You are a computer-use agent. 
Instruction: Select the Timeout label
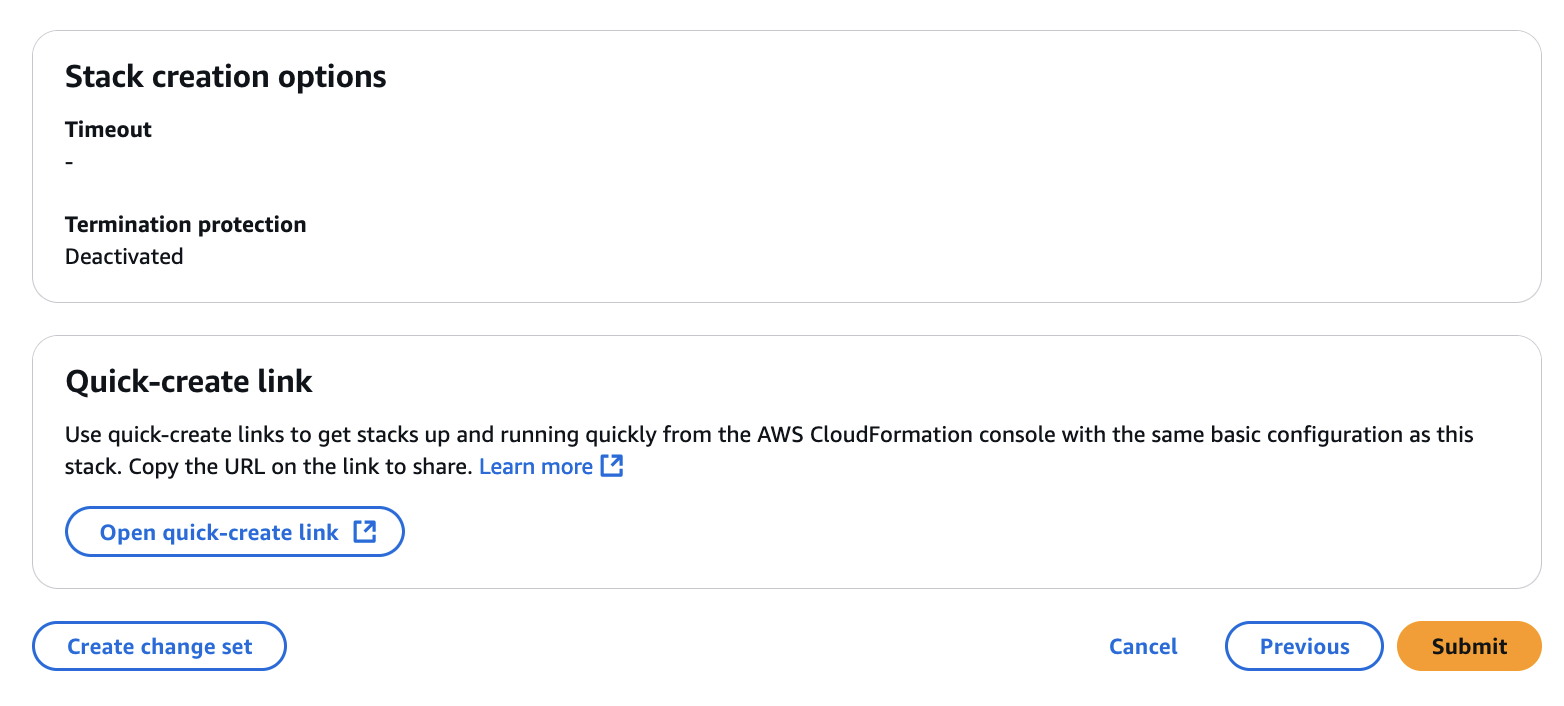(108, 130)
